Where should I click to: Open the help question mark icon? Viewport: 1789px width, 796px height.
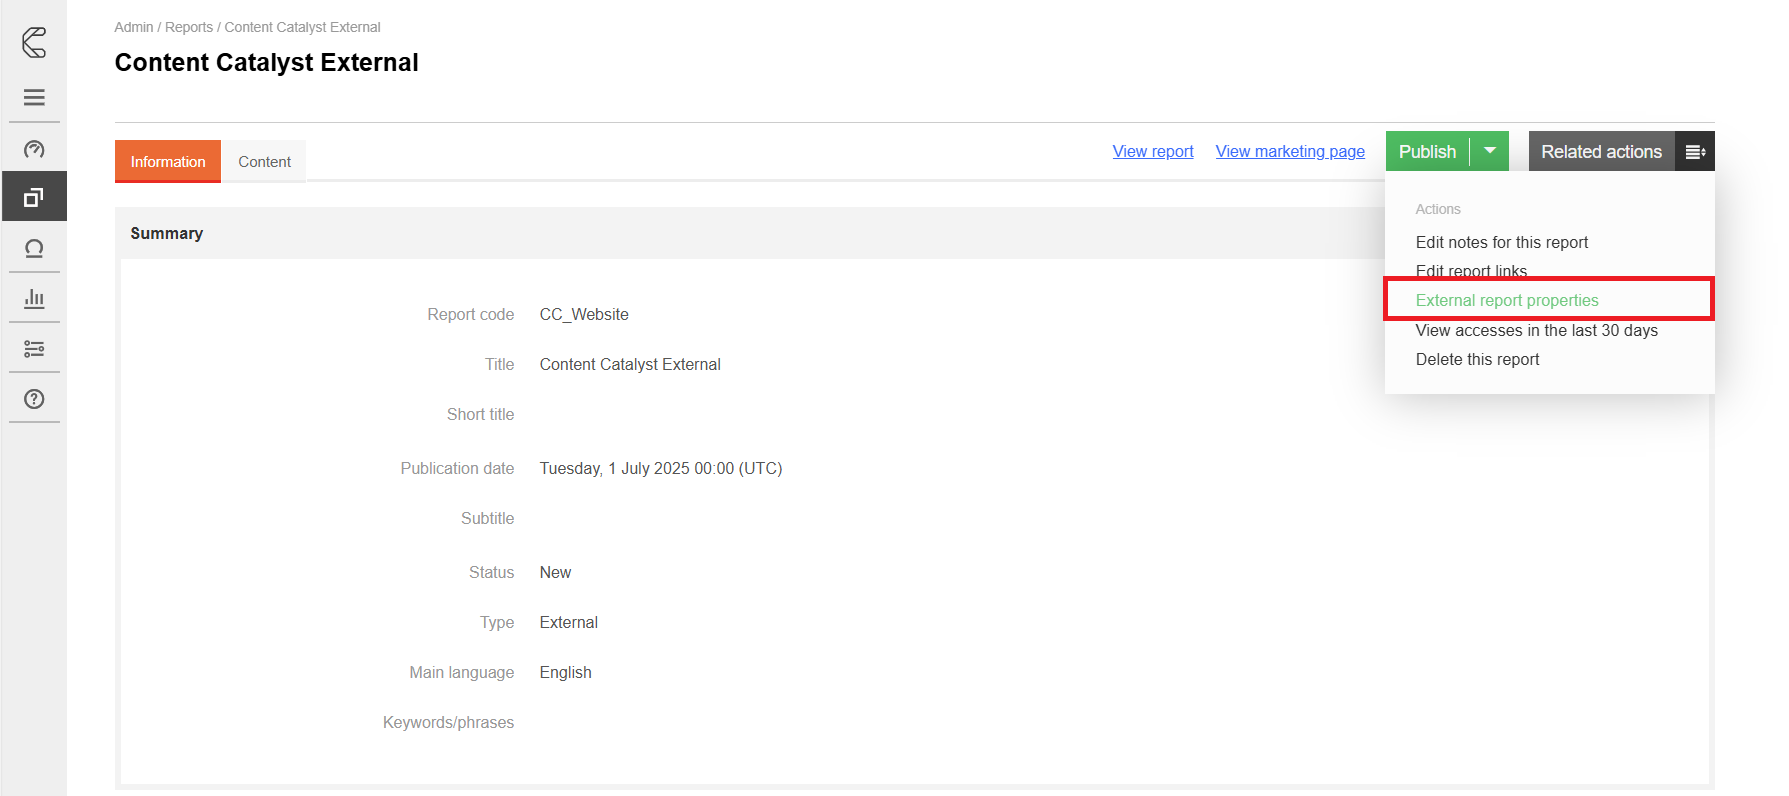tap(34, 399)
